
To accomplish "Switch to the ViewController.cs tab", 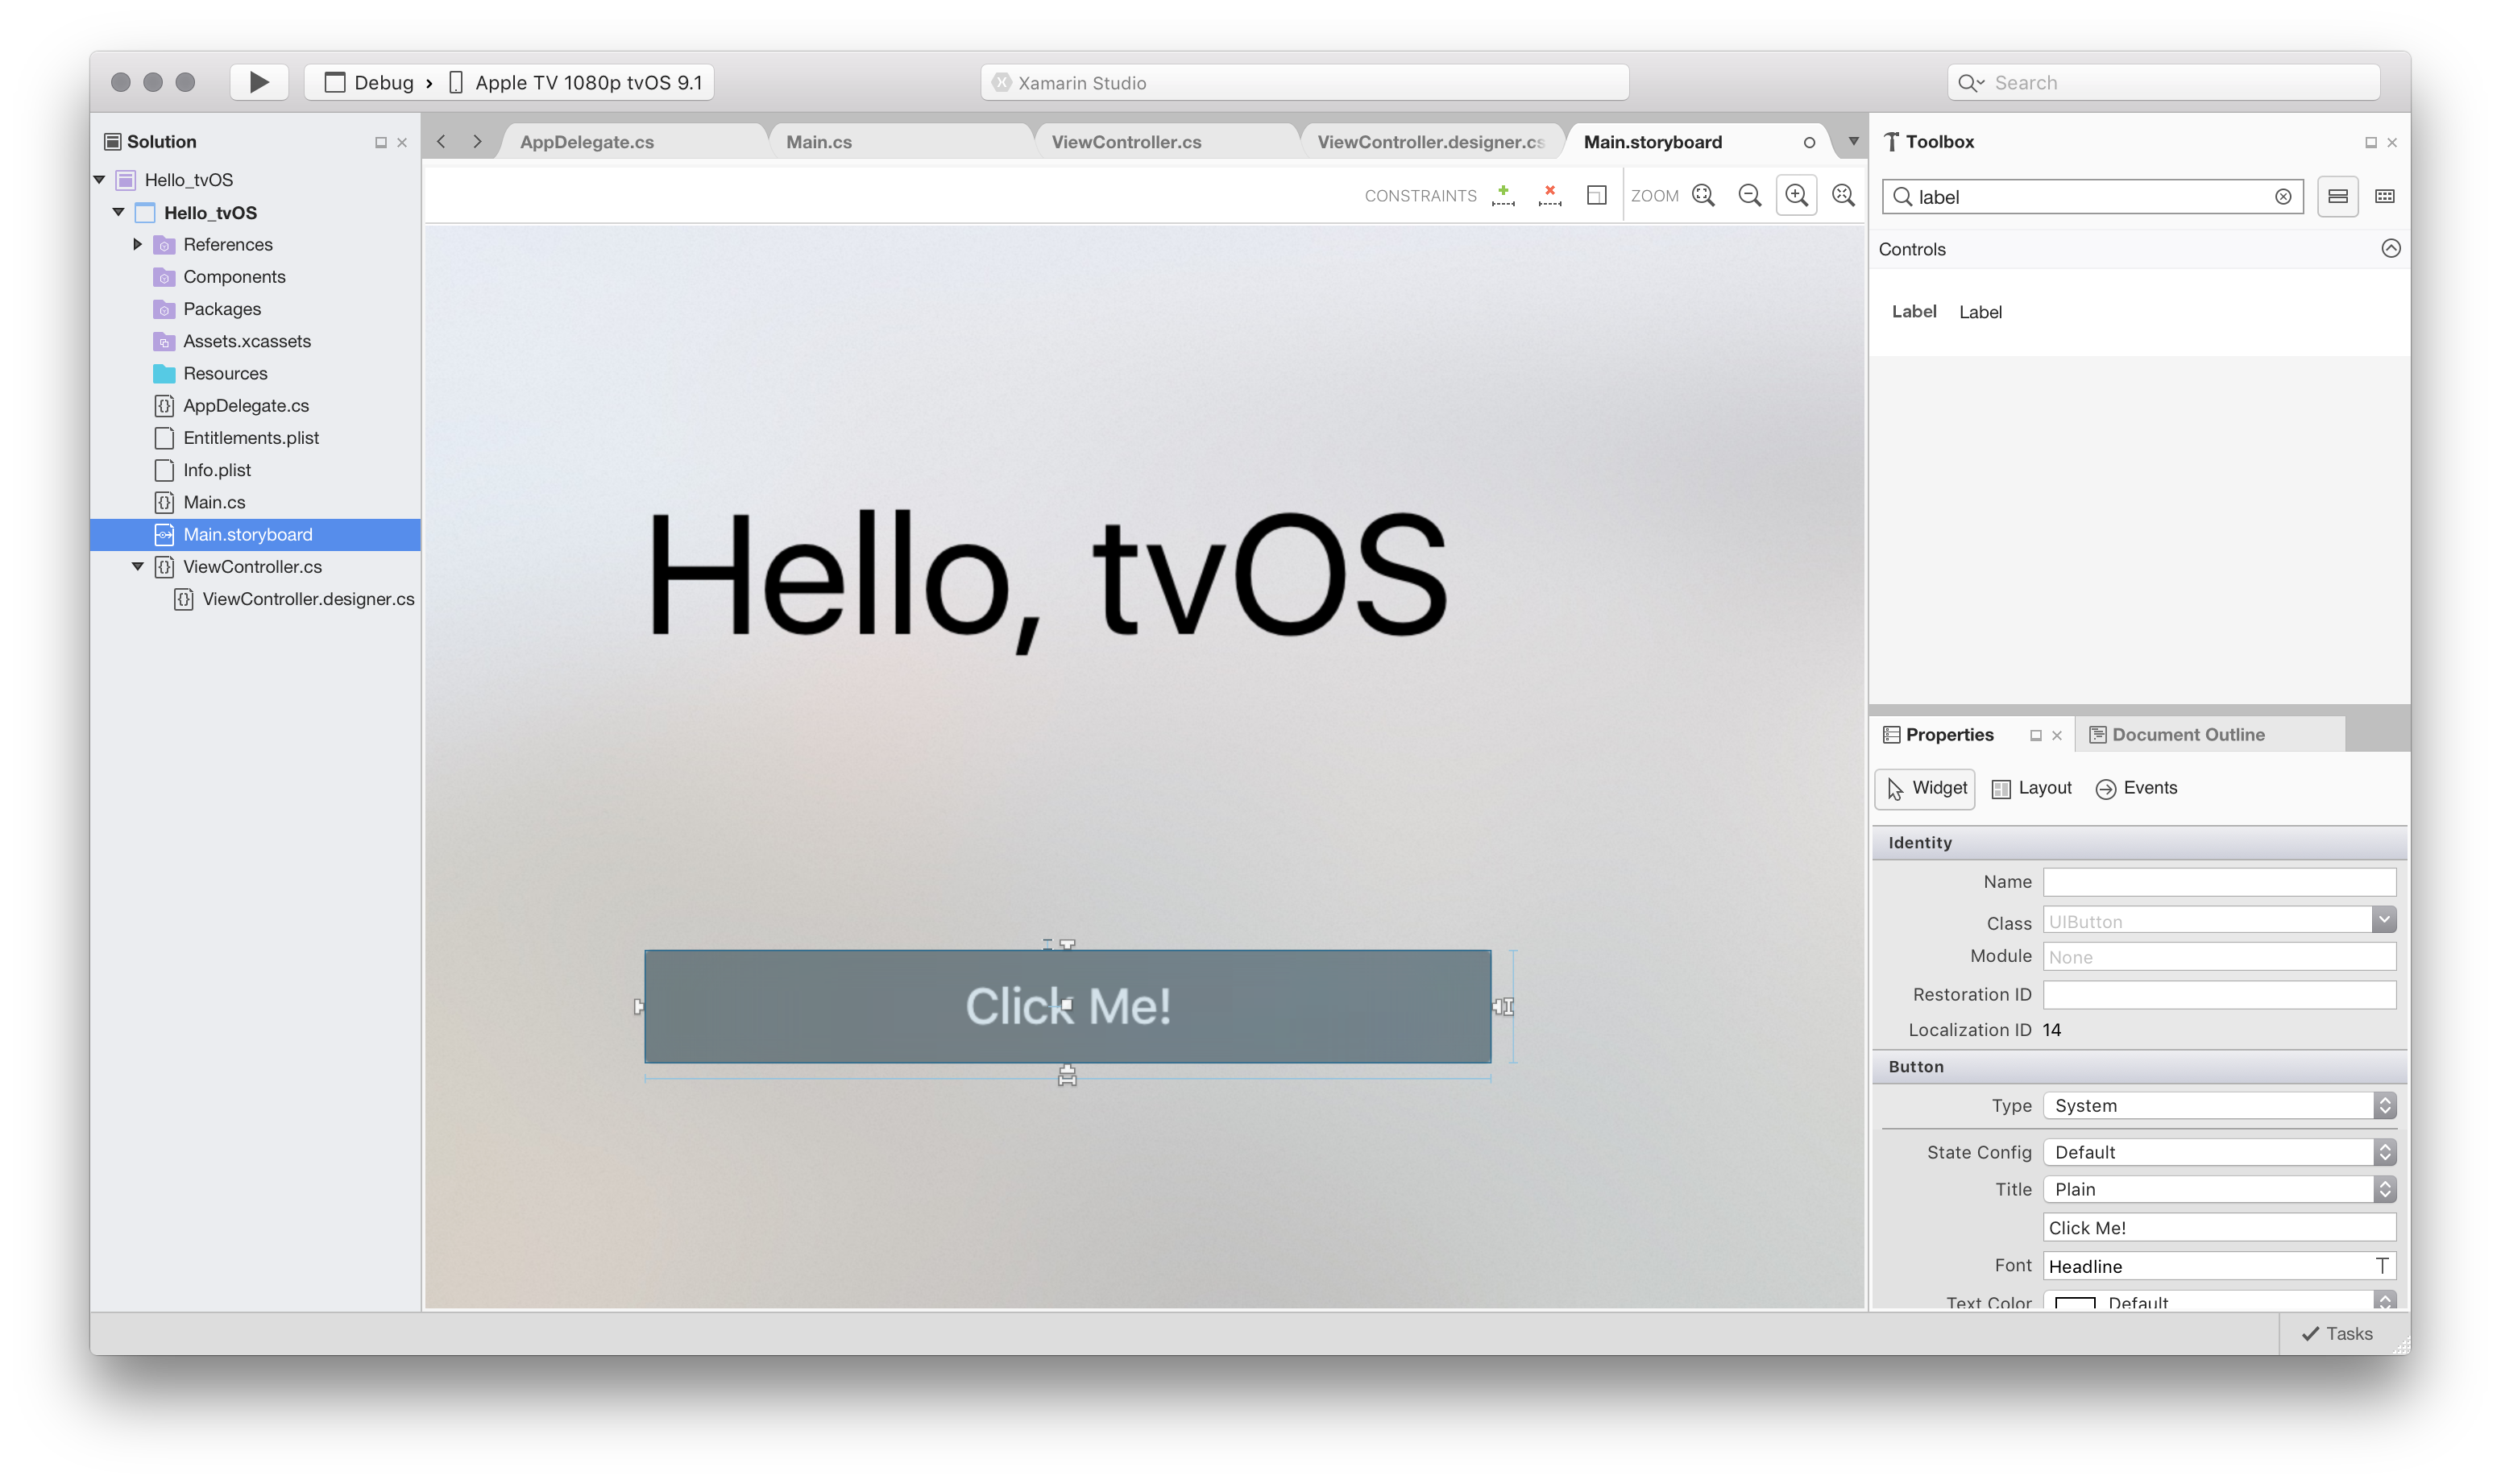I will (x=1126, y=142).
